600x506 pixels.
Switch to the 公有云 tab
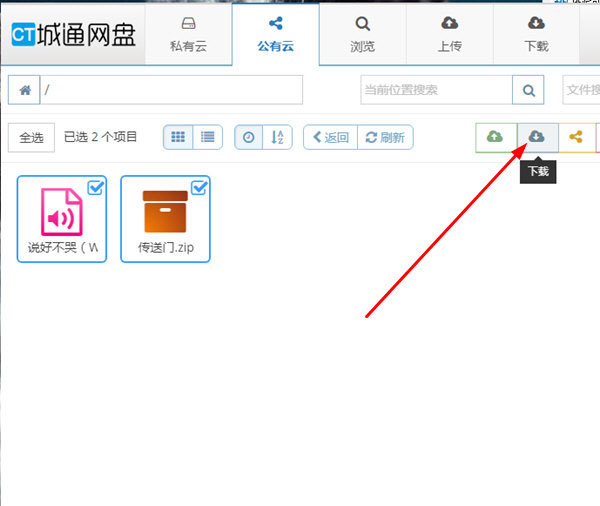[276, 35]
